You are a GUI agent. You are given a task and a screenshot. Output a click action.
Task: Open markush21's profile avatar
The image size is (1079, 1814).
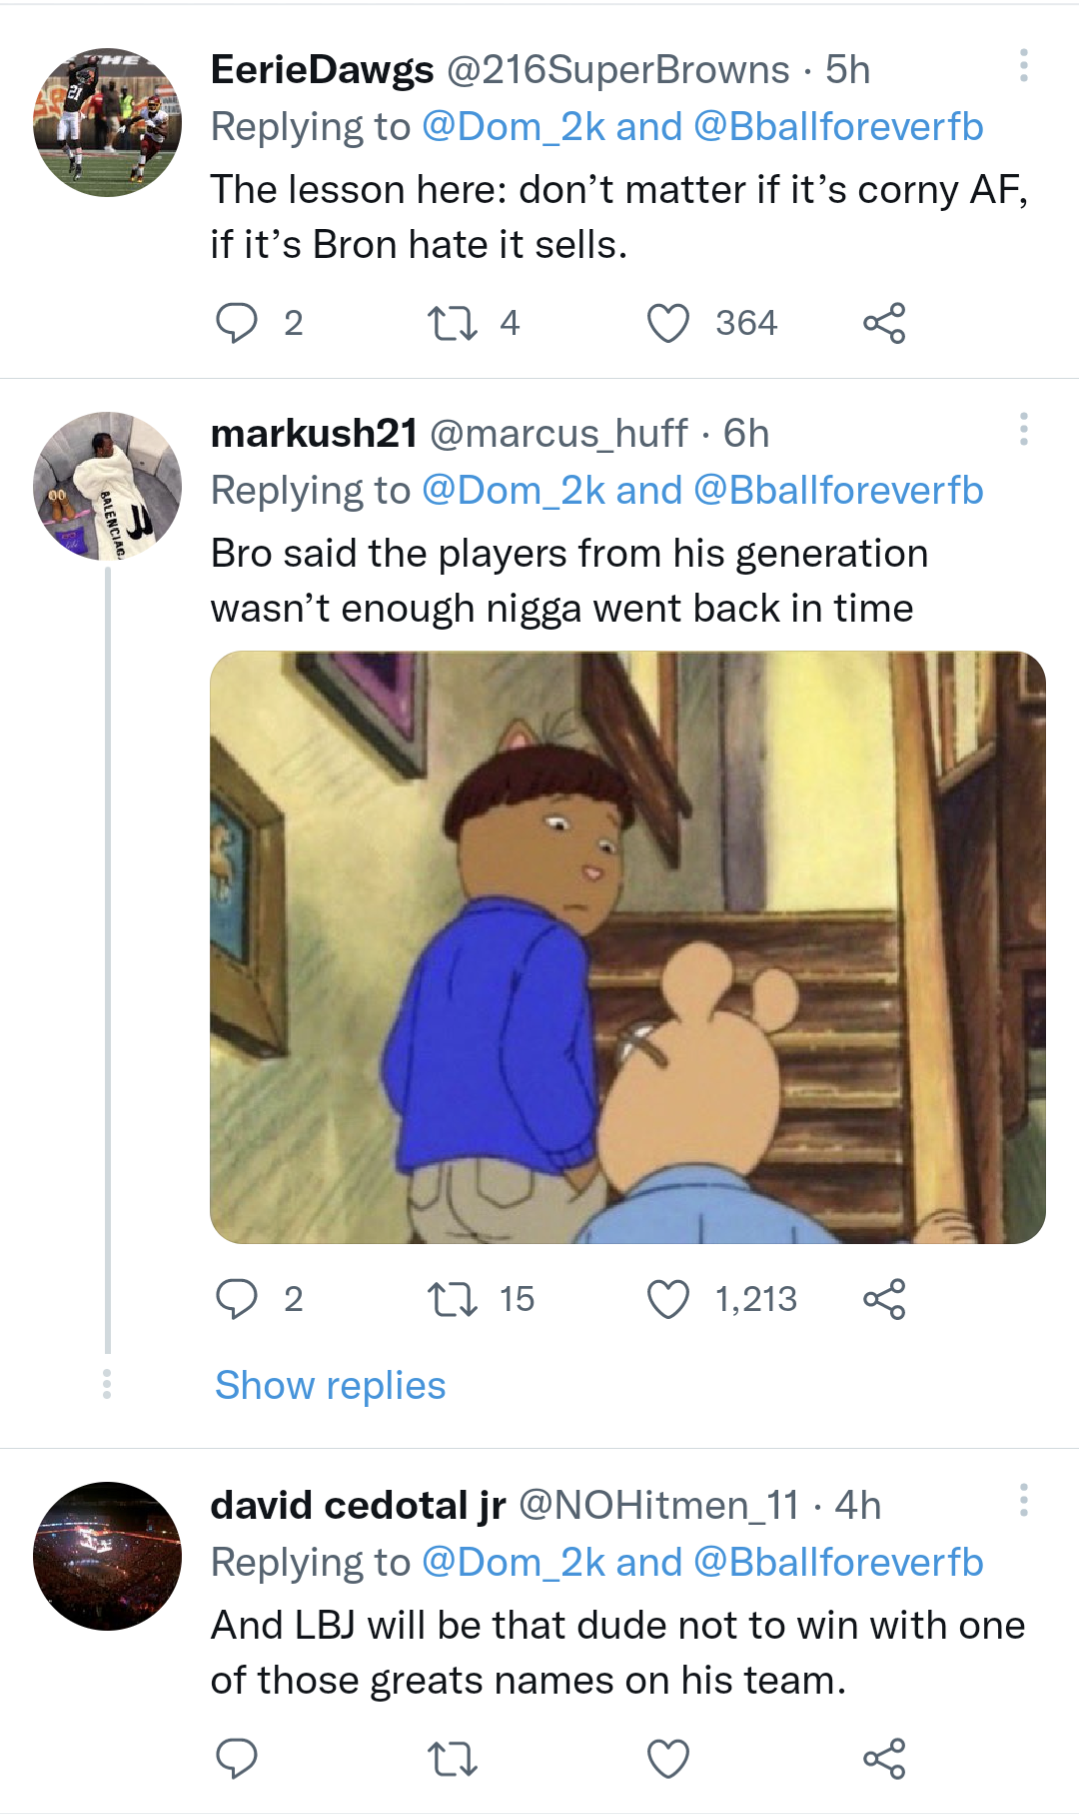pos(107,486)
